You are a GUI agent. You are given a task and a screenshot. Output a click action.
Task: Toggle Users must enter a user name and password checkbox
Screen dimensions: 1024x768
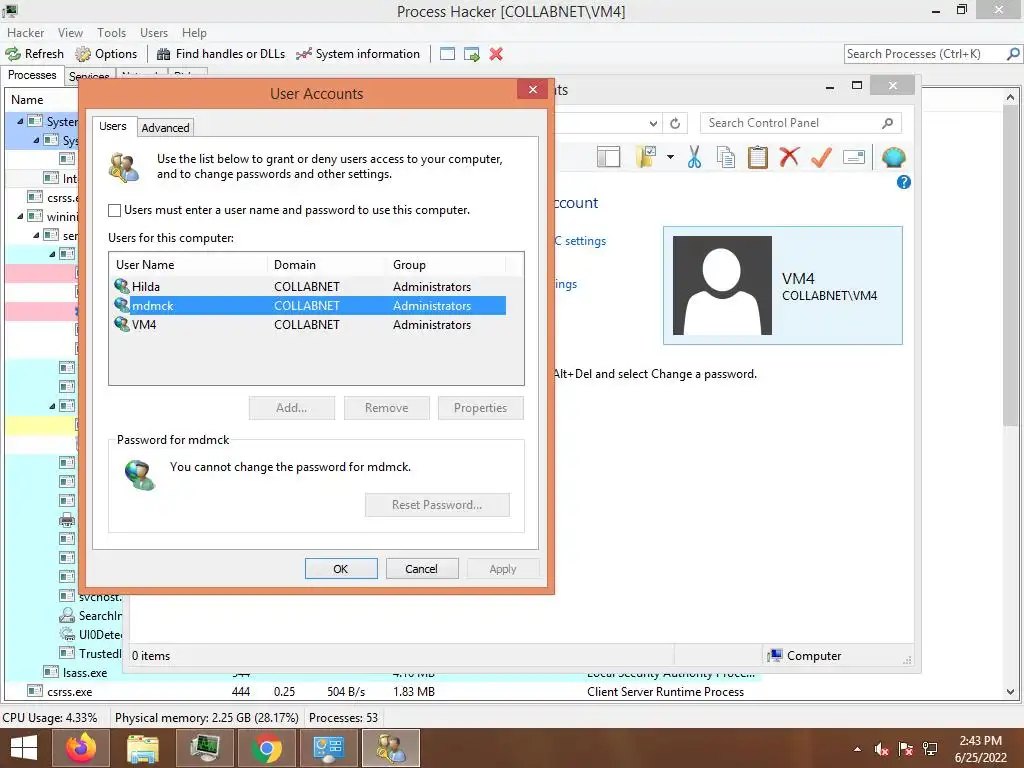click(114, 210)
